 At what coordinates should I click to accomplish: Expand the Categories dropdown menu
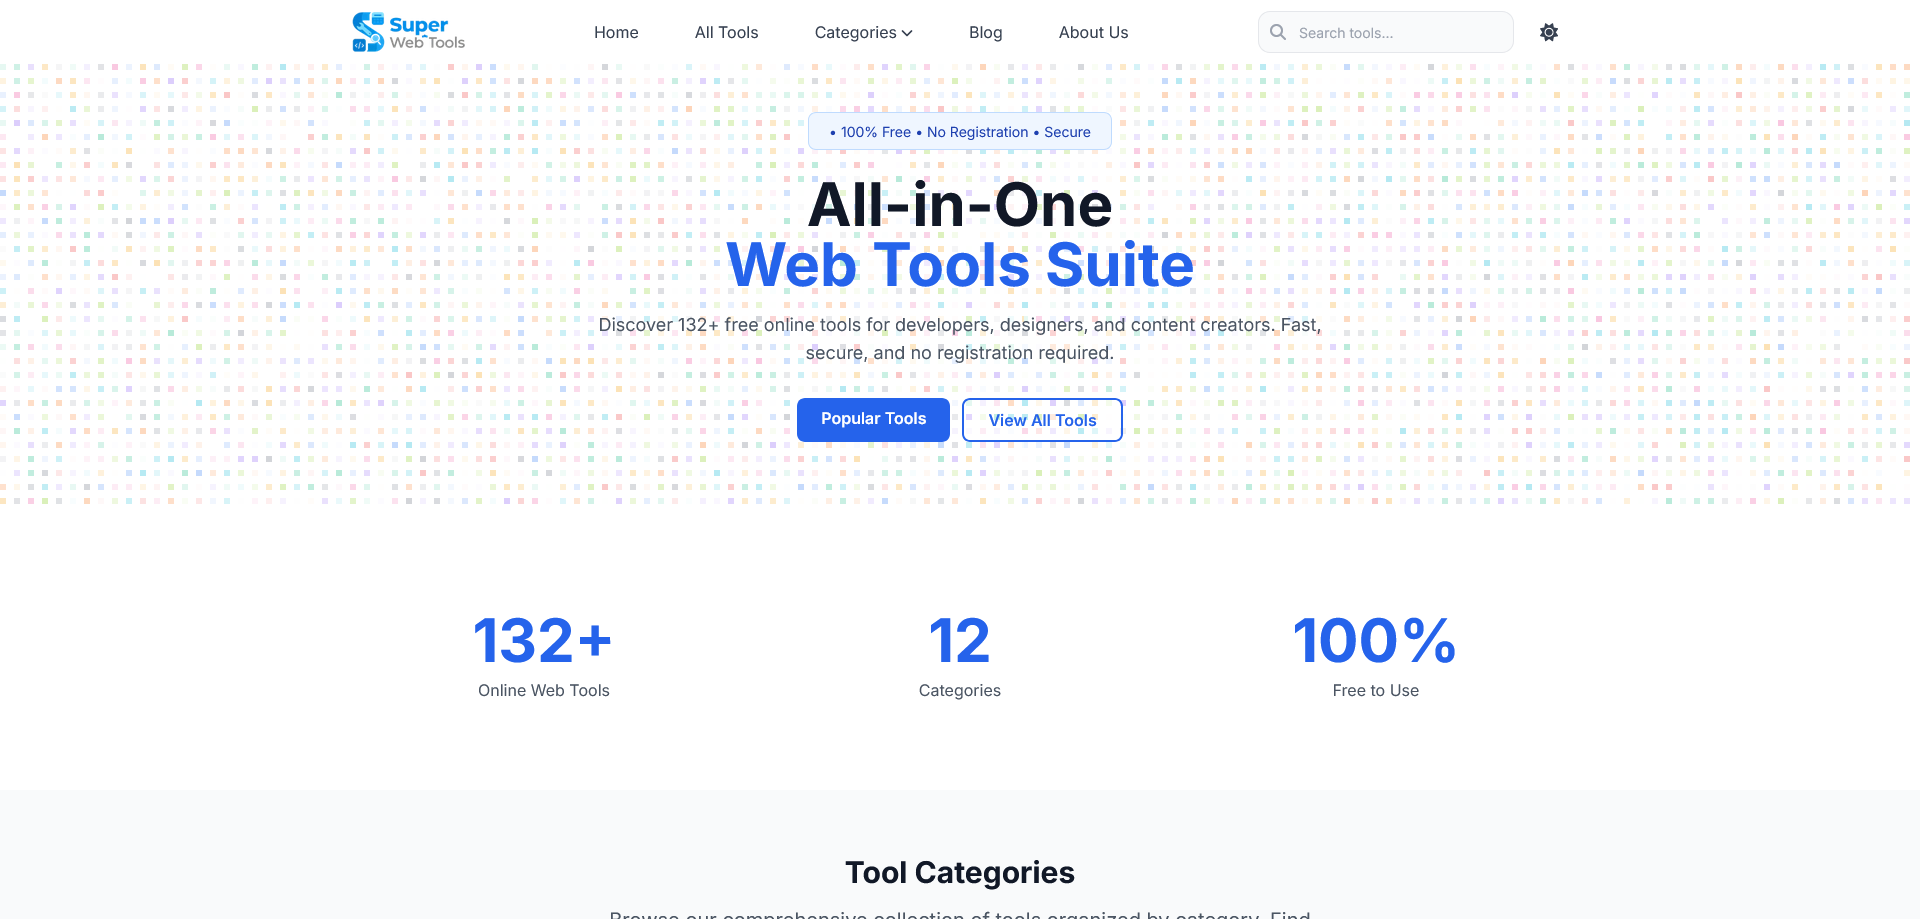863,32
